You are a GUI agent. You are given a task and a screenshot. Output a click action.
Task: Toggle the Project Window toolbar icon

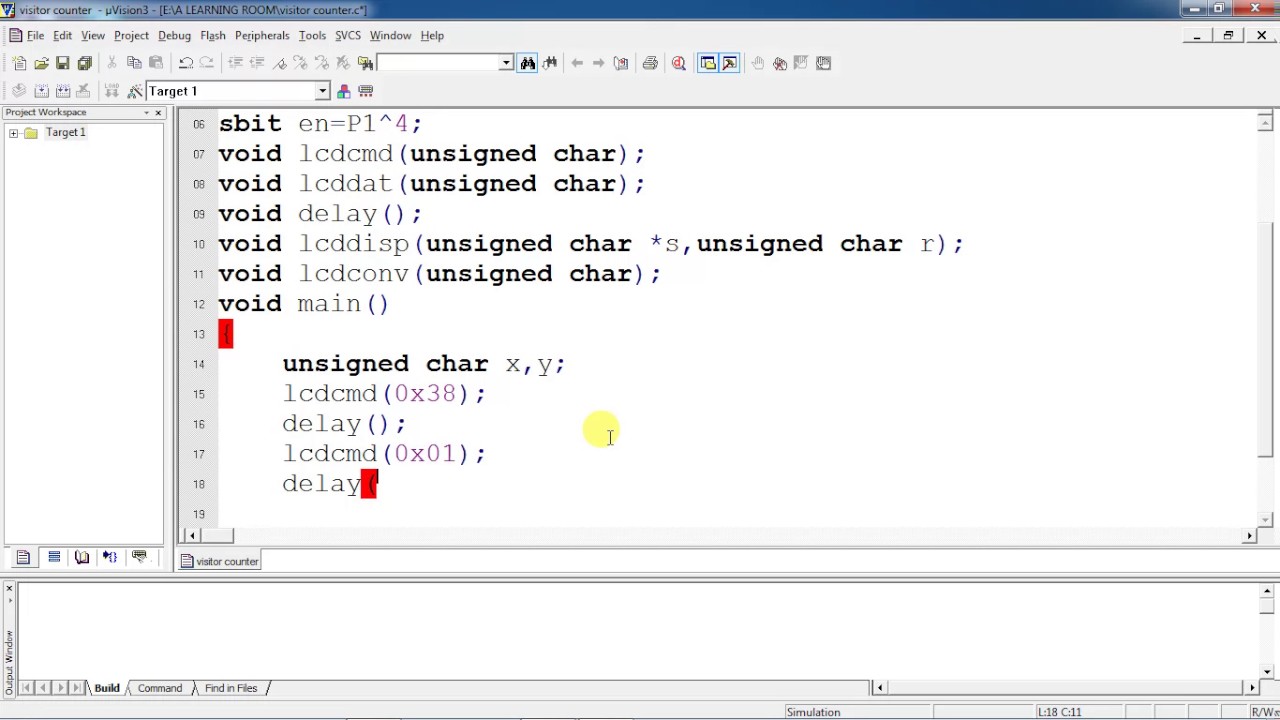[708, 63]
